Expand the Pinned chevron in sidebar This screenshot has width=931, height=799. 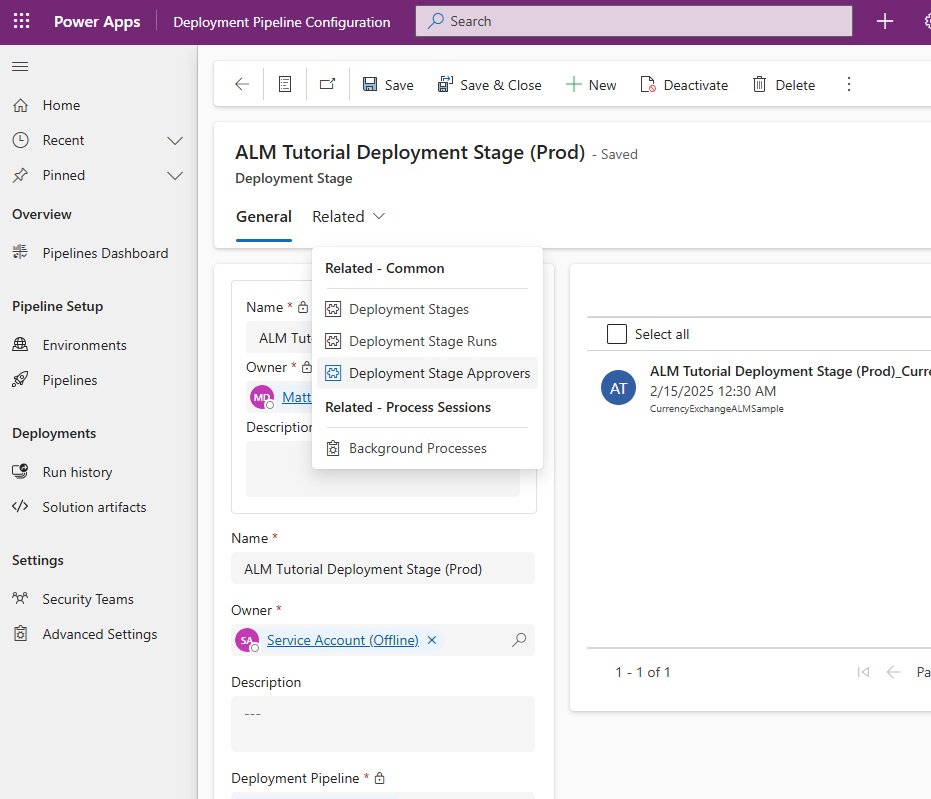click(175, 176)
